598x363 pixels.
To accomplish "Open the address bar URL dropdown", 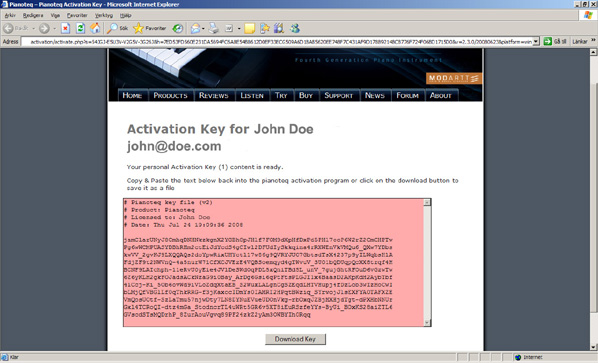I will click(x=536, y=41).
